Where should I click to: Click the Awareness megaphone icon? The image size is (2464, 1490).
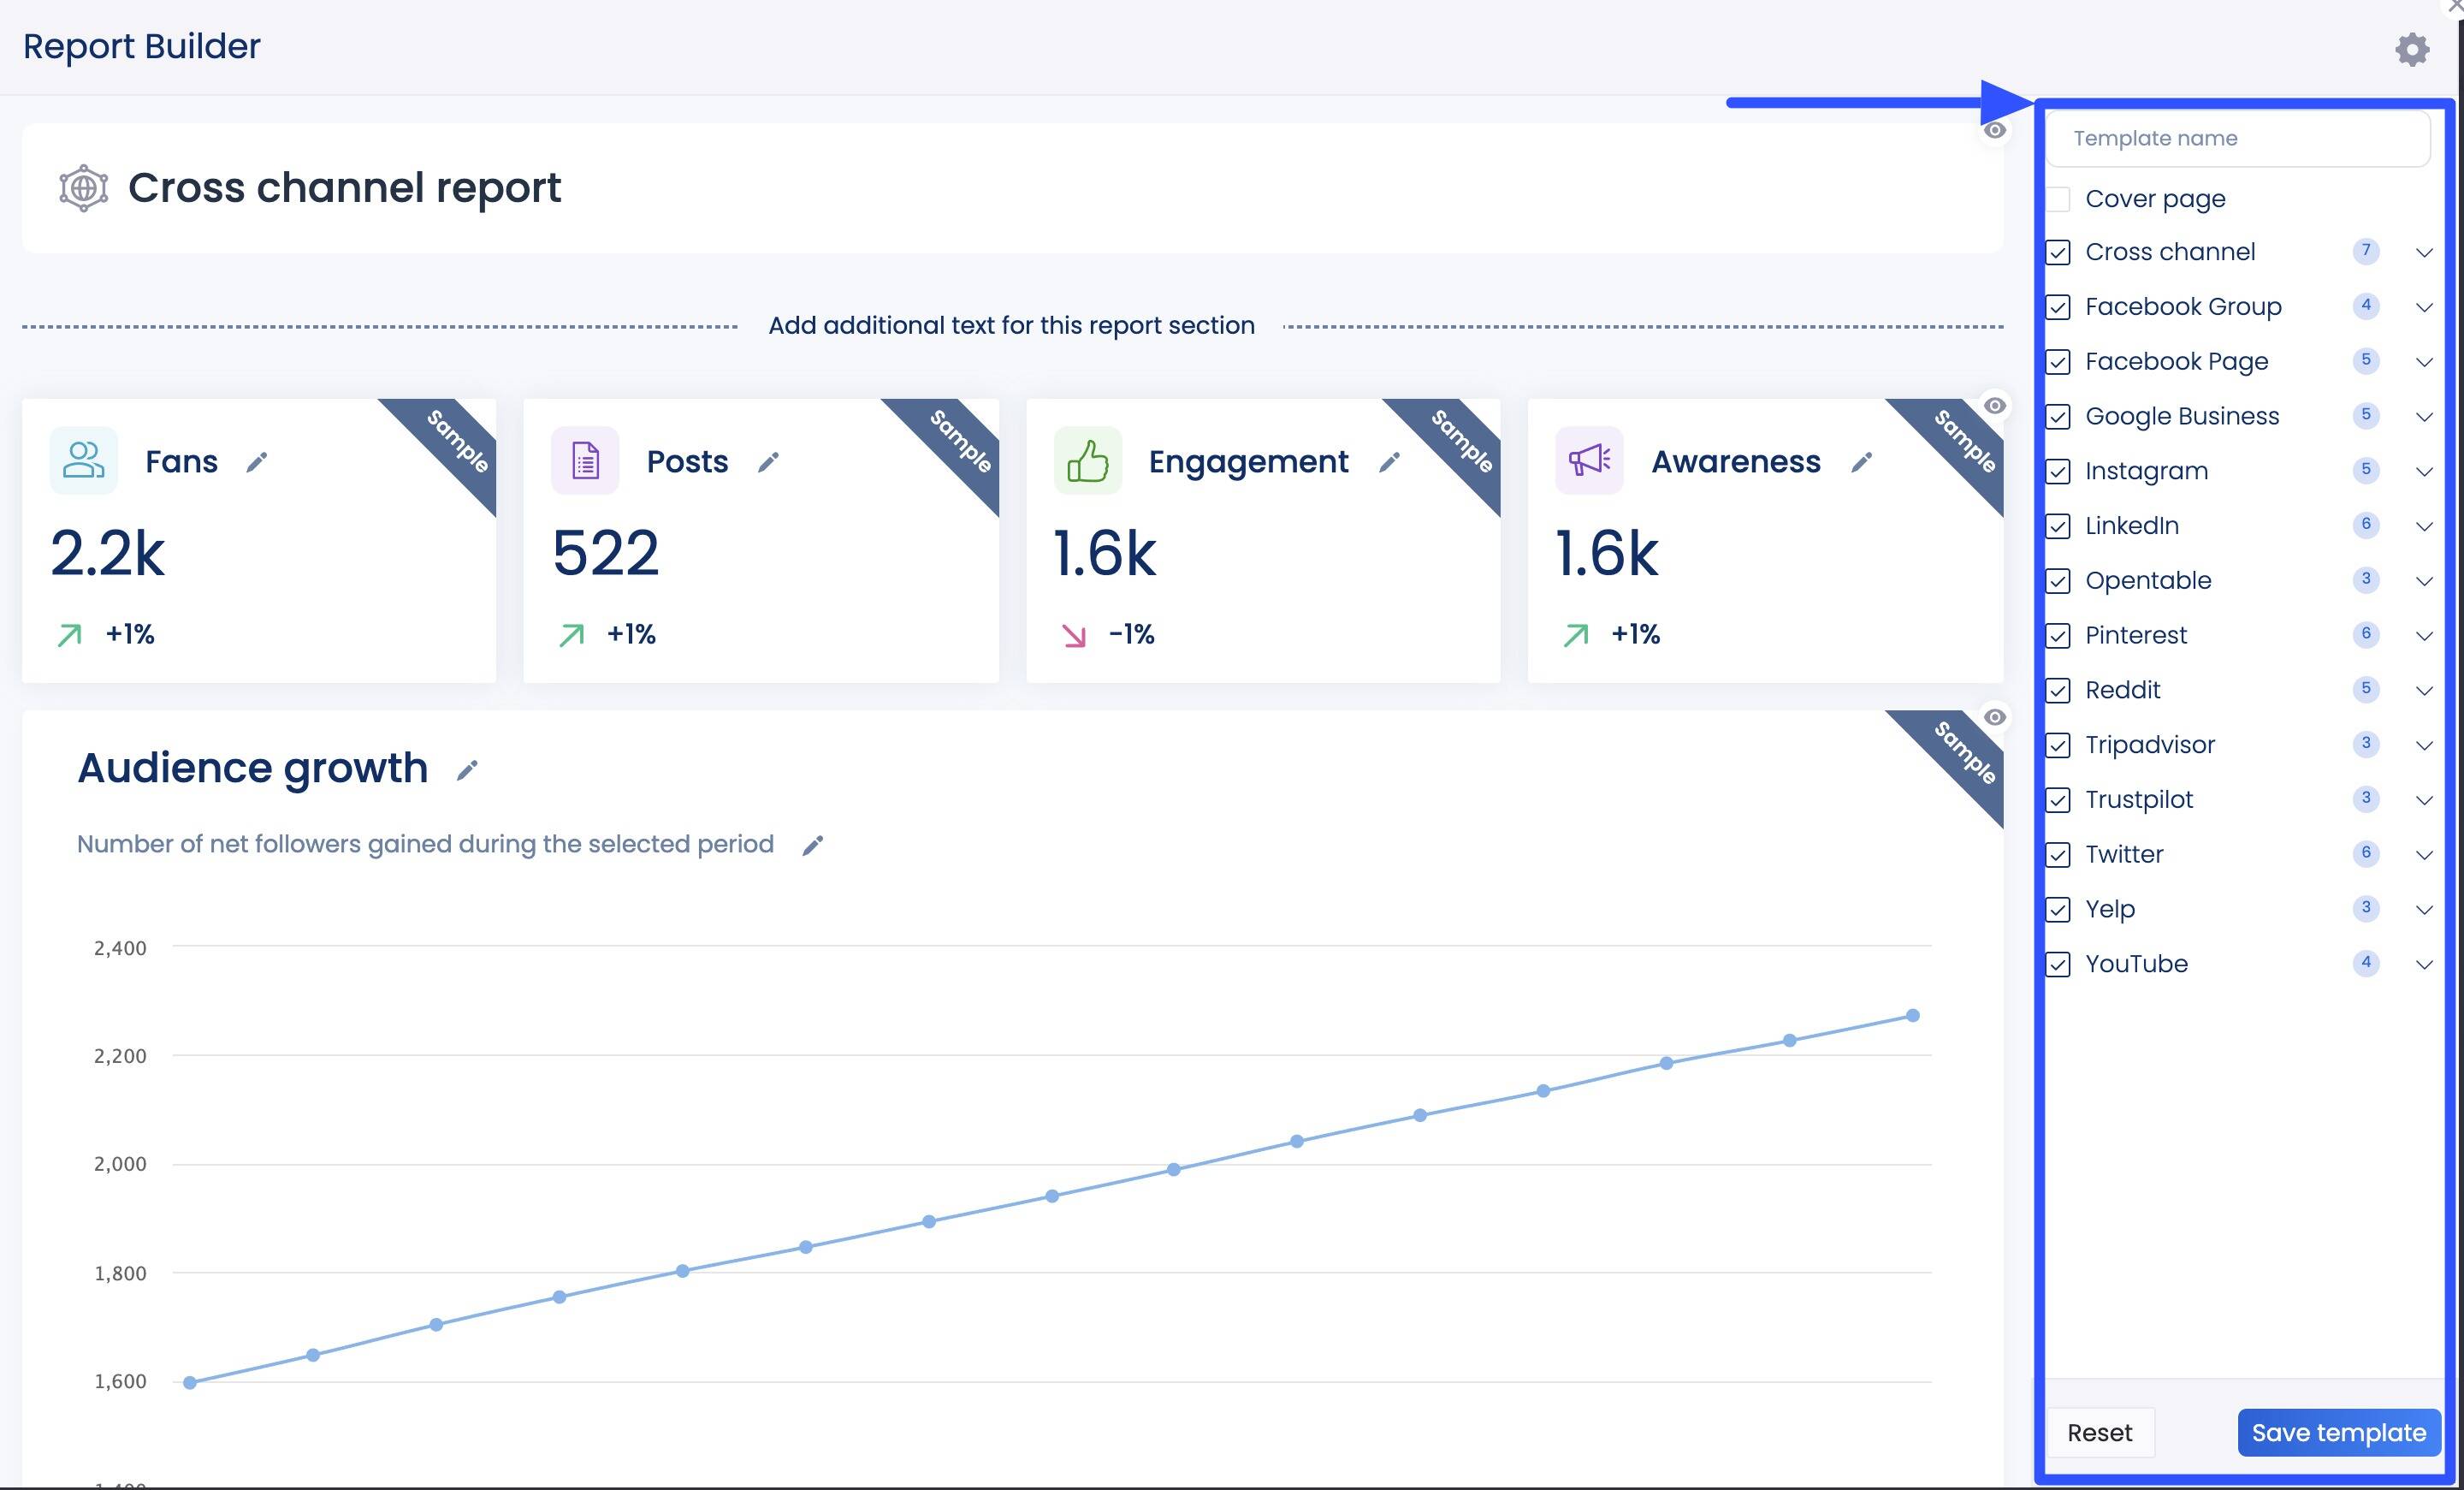(x=1589, y=461)
